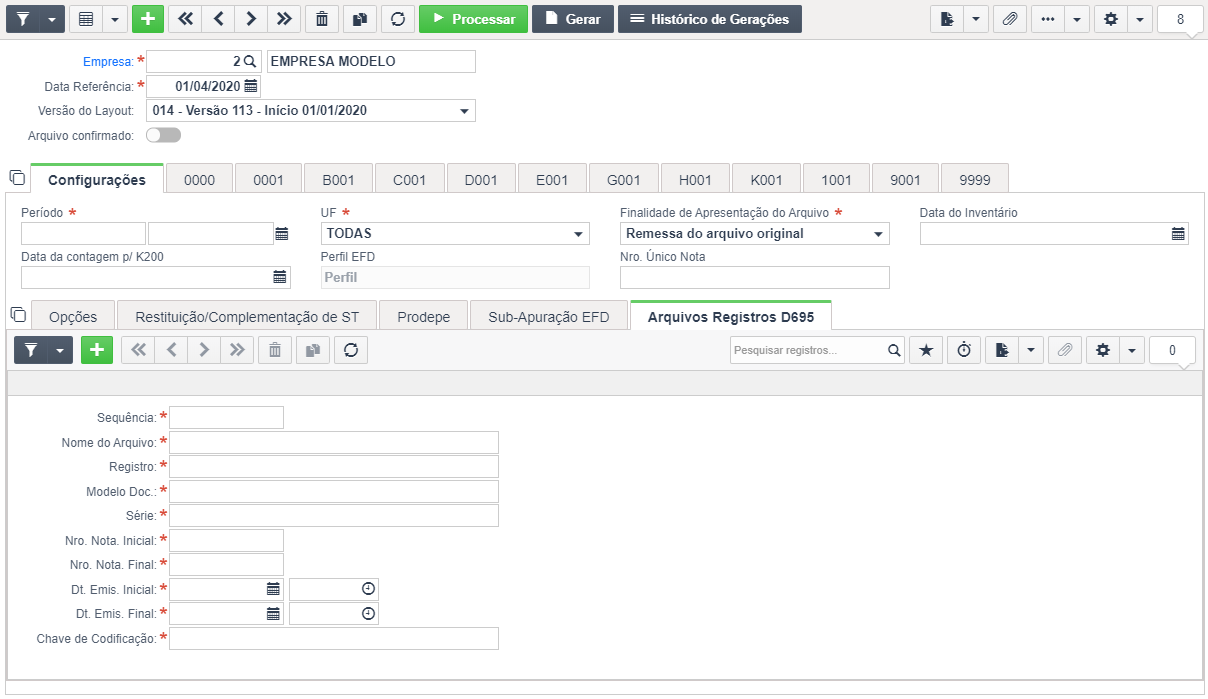This screenshot has width=1208, height=699.
Task: Open the B001 tab
Action: (338, 180)
